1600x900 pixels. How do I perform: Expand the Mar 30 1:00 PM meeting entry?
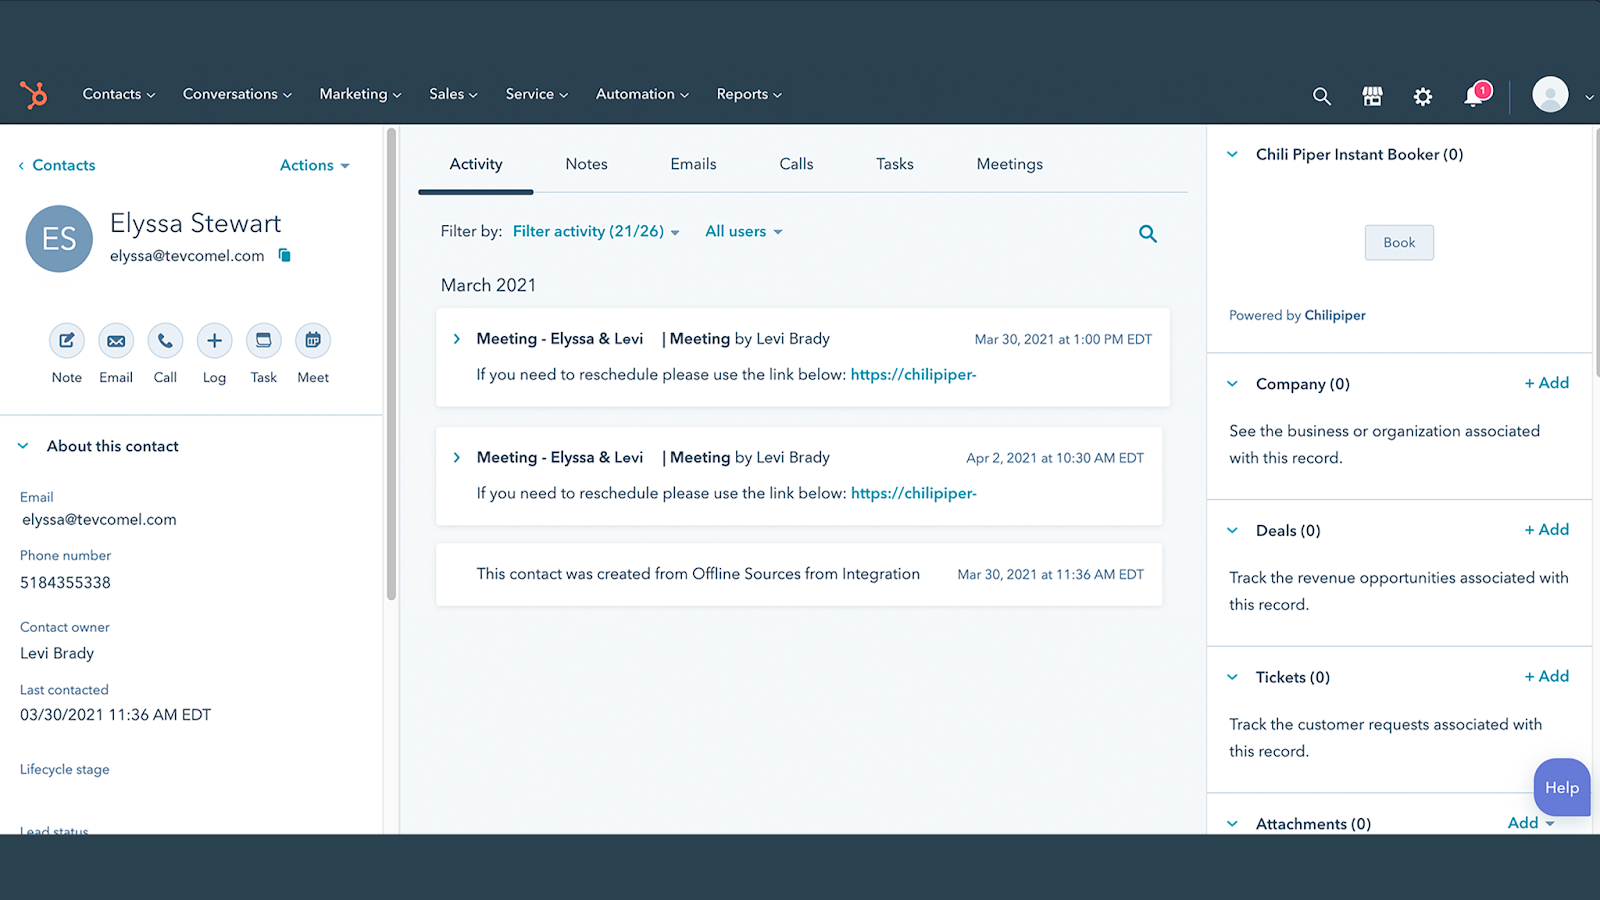click(457, 339)
